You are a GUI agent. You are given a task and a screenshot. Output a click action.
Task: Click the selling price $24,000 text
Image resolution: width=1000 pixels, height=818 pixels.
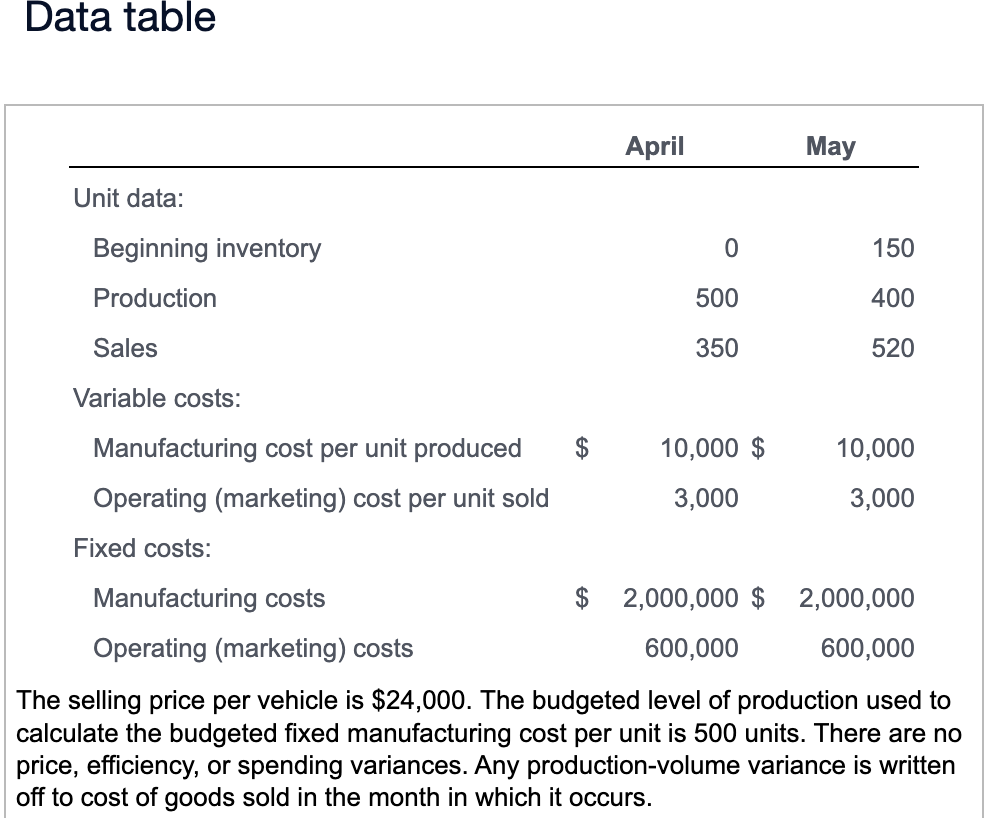[421, 701]
